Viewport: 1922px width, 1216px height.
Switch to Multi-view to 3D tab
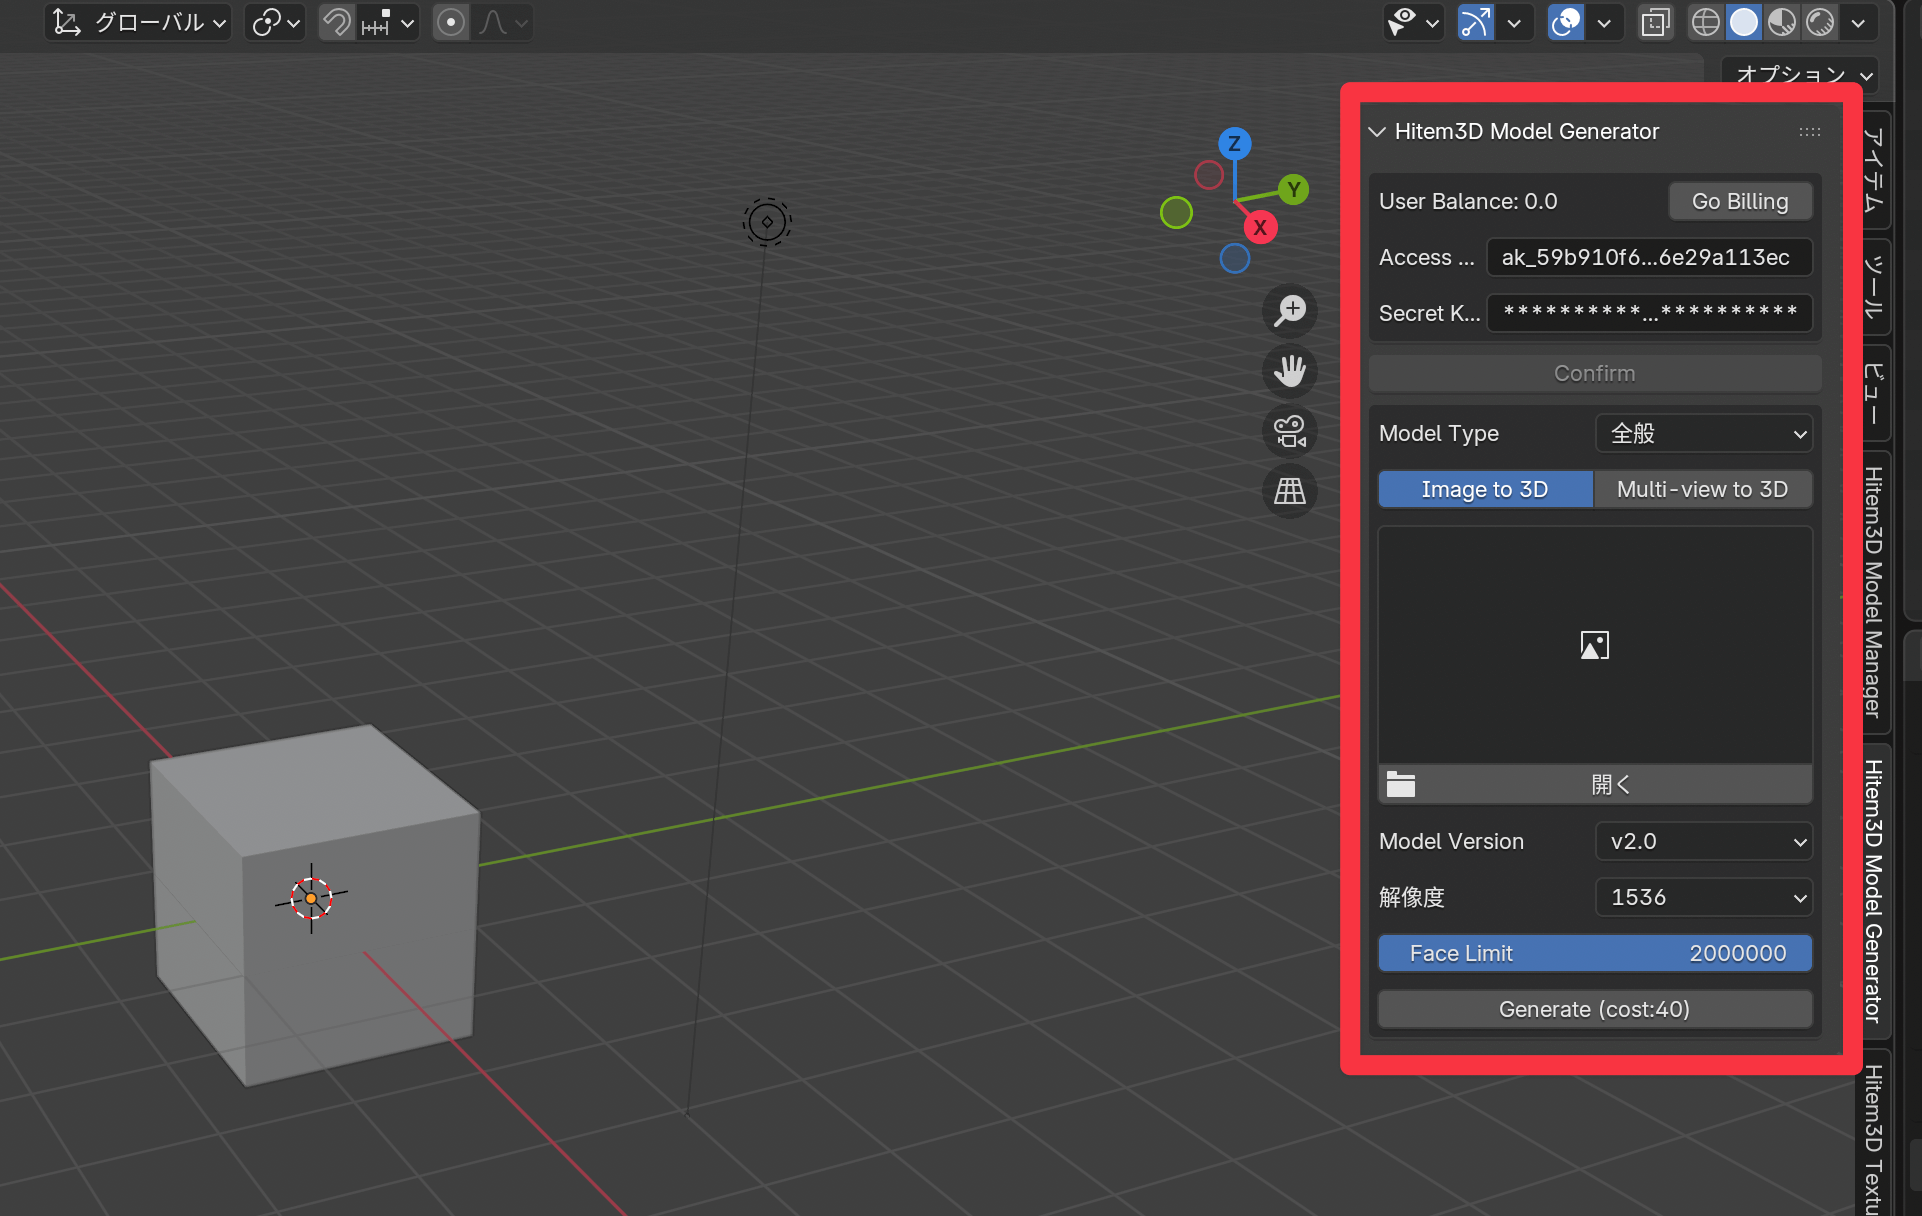click(1702, 489)
